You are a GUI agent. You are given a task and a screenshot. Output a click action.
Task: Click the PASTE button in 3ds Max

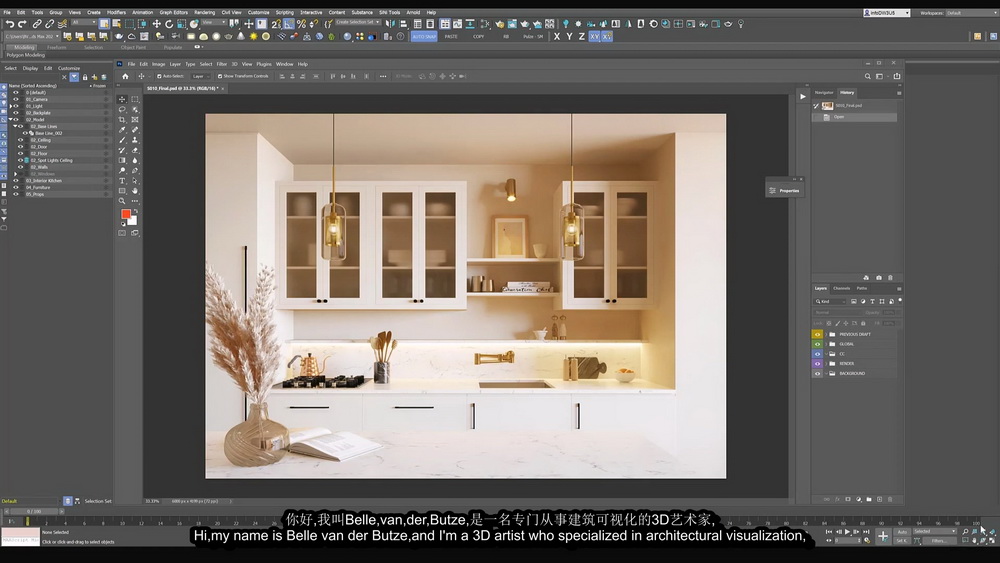(451, 37)
